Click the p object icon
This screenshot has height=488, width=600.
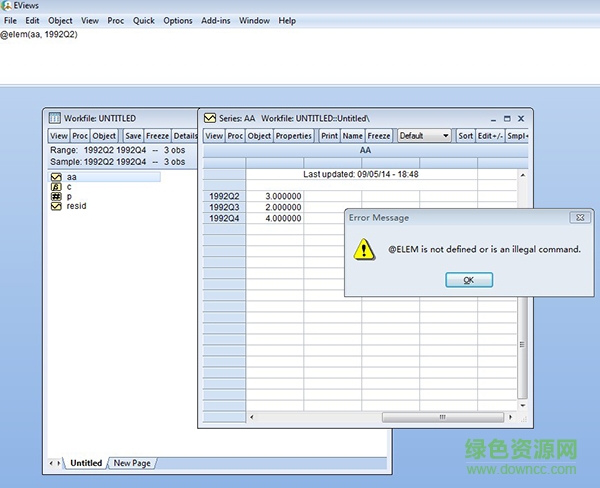click(x=56, y=197)
